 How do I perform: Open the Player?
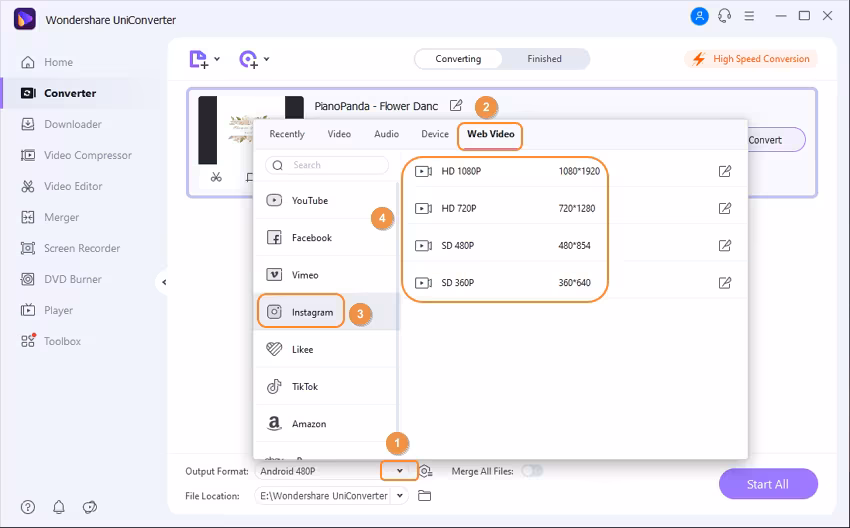pyautogui.click(x=47, y=310)
